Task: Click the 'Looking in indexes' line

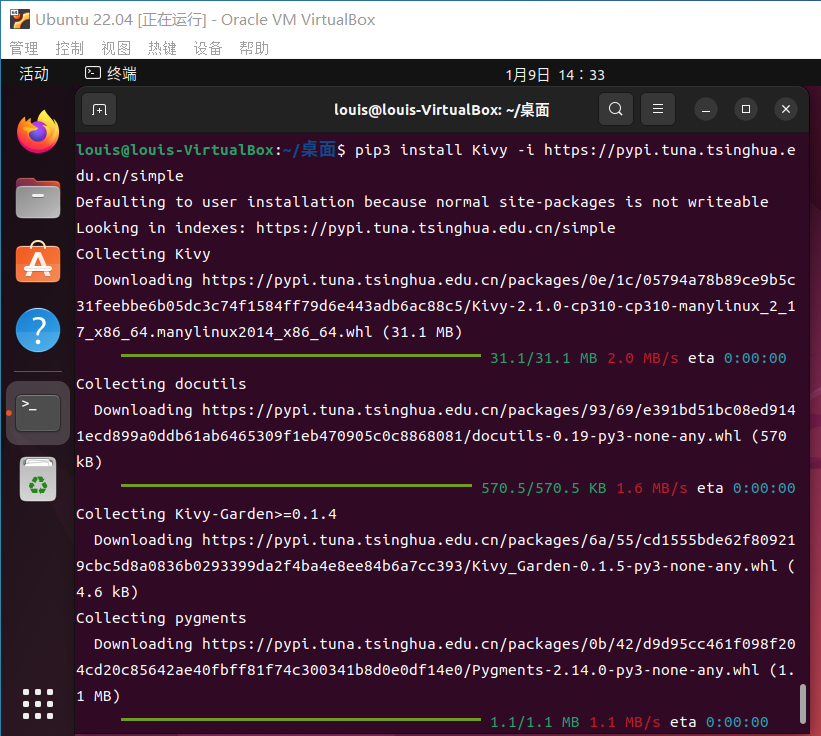Action: tap(346, 228)
